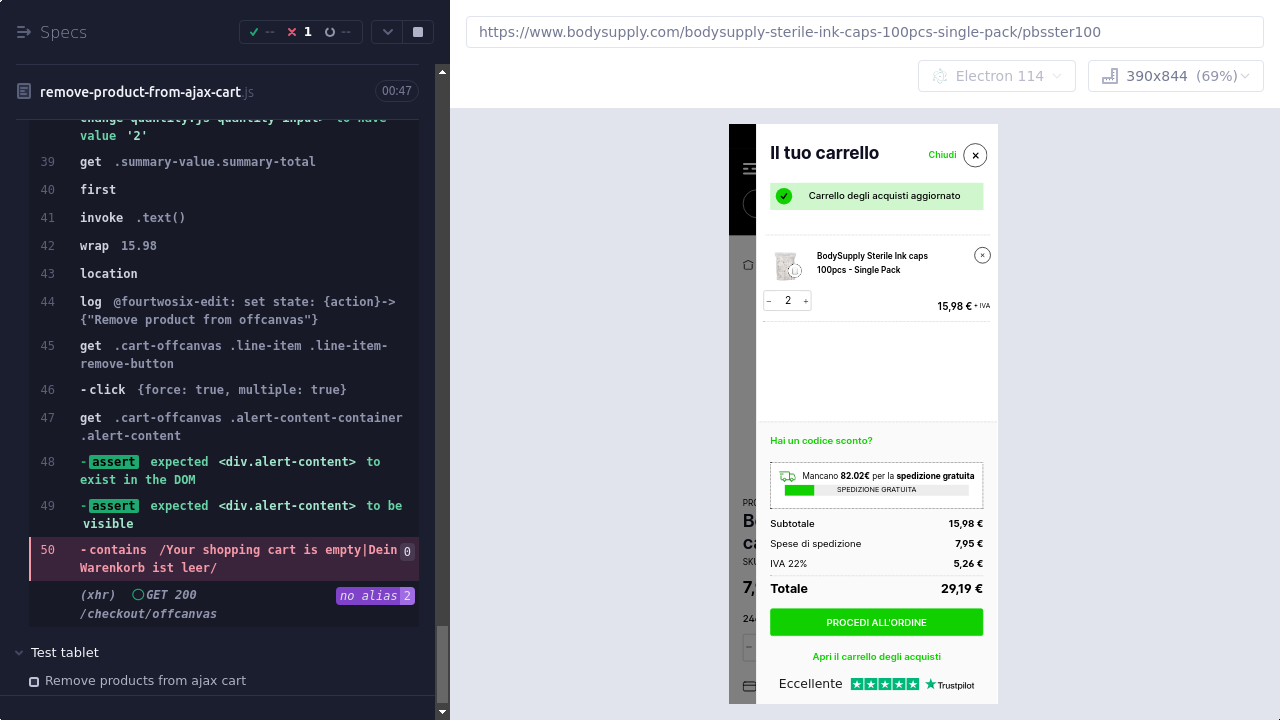Click the URL address field
1280x720 pixels.
coord(864,32)
